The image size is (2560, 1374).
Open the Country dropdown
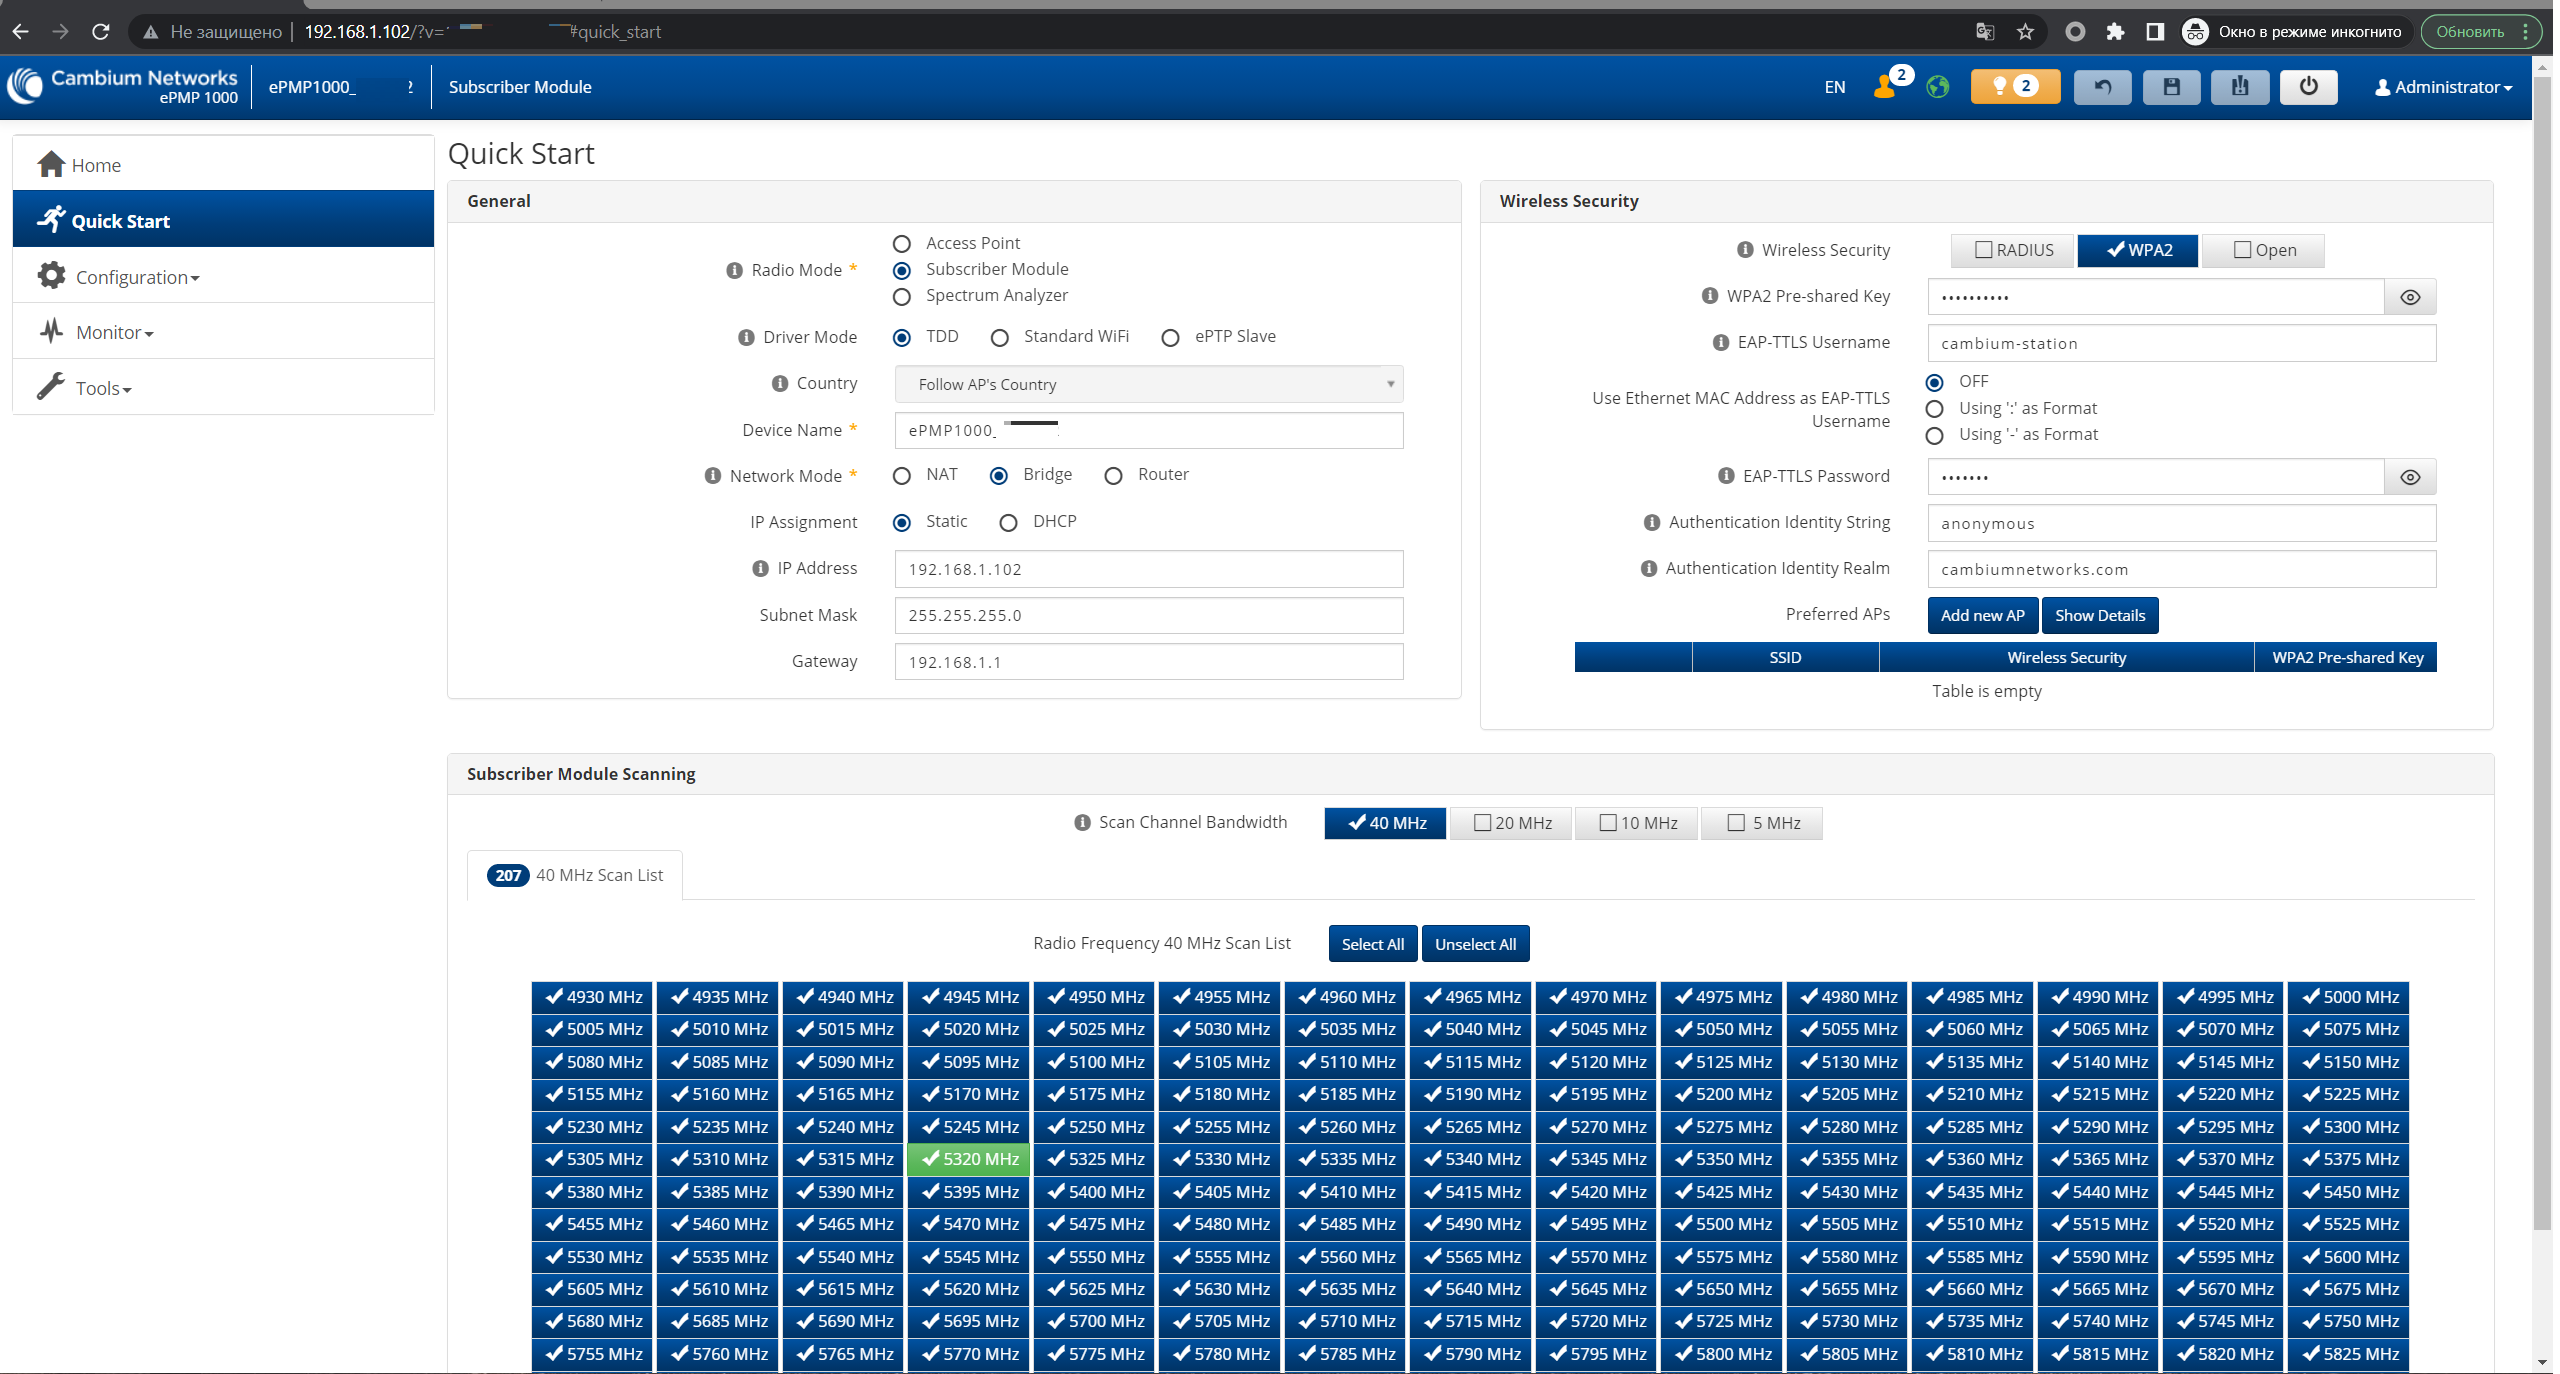pos(1150,384)
